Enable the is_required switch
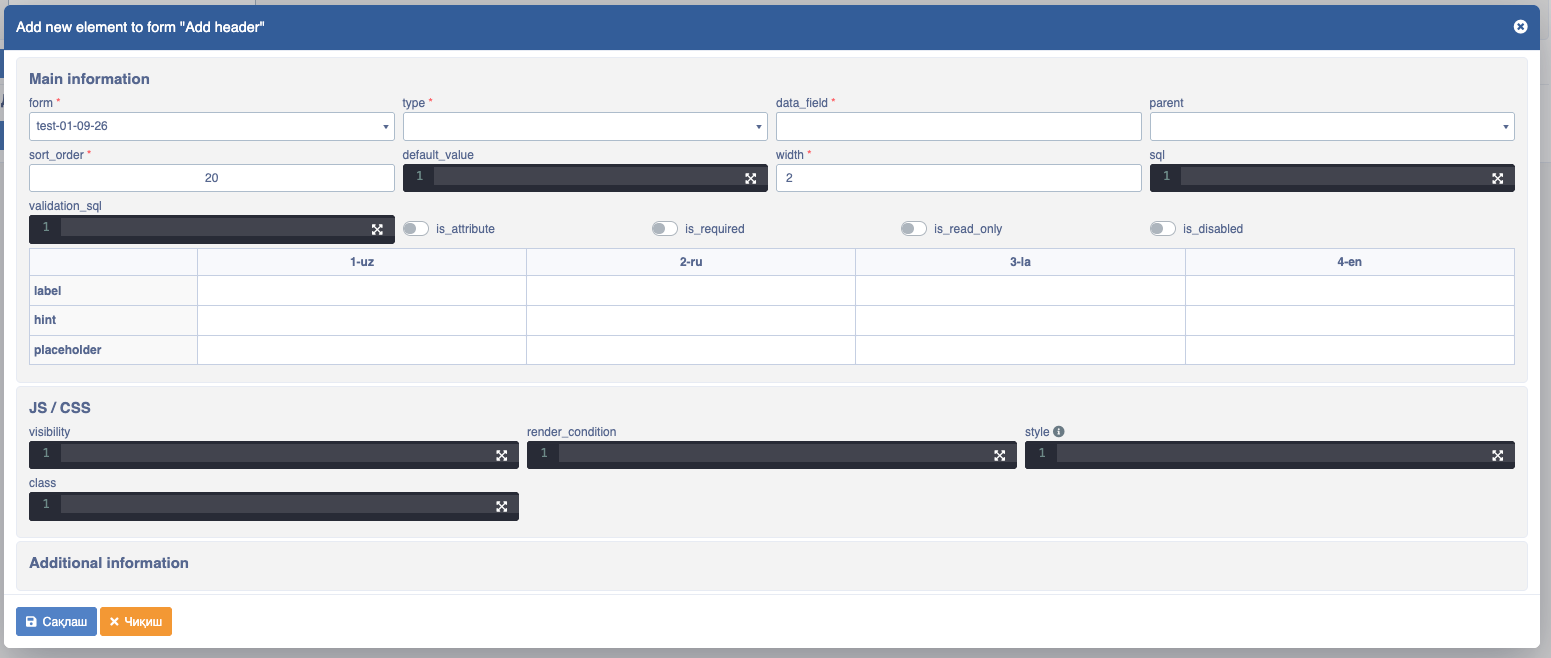Viewport: 1551px width, 658px height. [664, 229]
